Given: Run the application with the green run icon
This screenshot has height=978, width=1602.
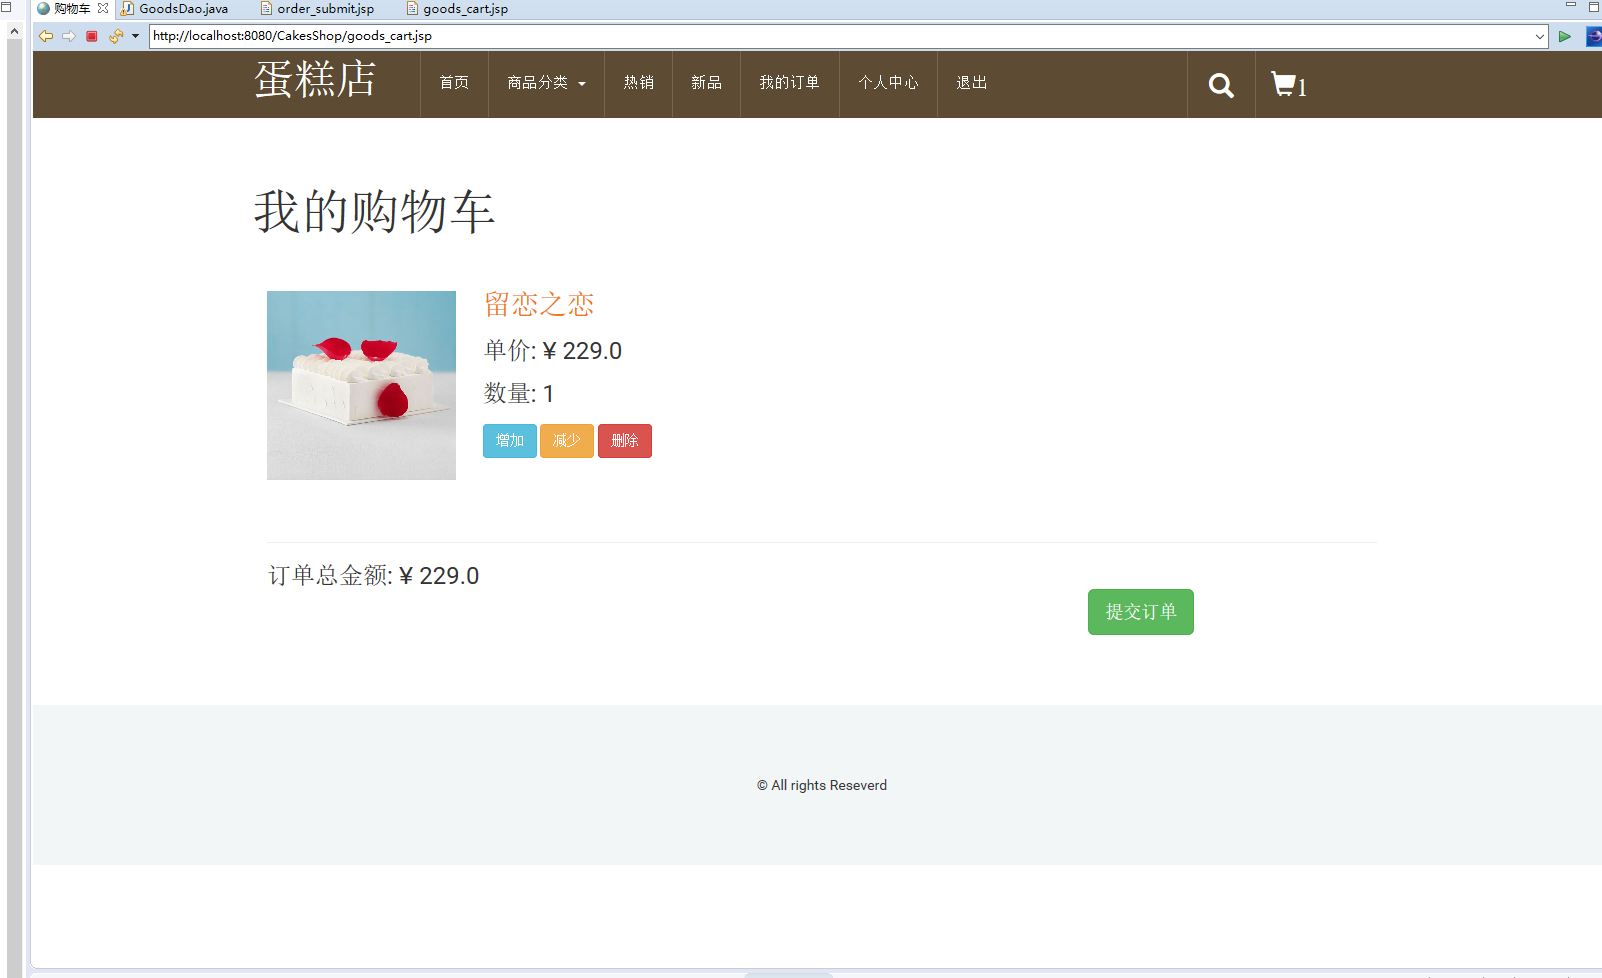Looking at the screenshot, I should tap(1565, 35).
